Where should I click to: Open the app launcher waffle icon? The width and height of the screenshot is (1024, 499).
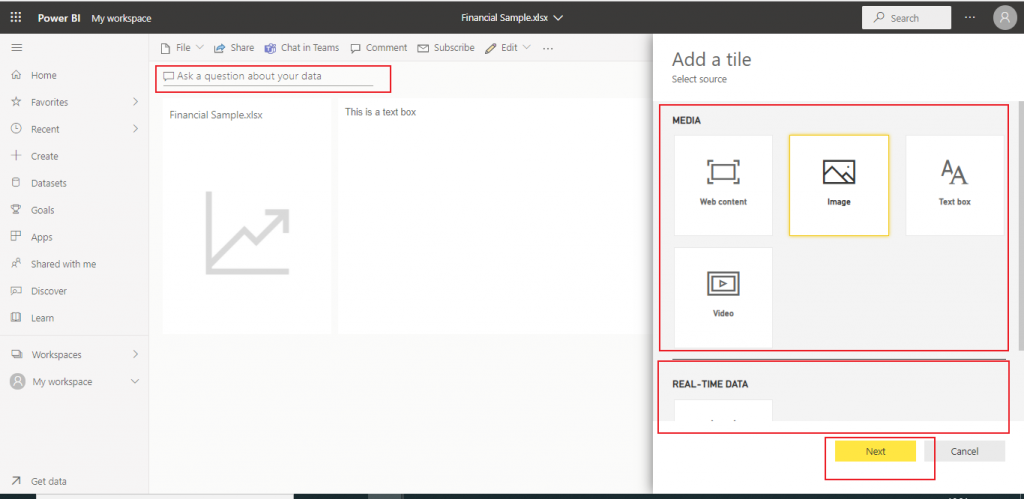point(16,18)
